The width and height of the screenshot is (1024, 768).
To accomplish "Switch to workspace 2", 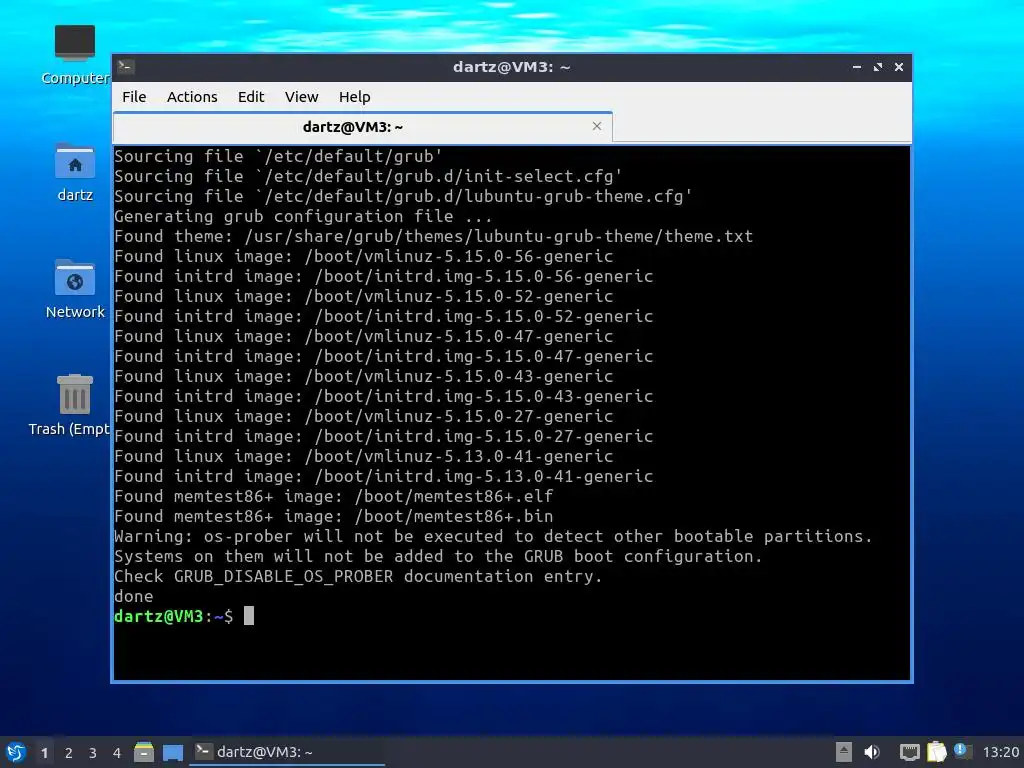I will (69, 753).
